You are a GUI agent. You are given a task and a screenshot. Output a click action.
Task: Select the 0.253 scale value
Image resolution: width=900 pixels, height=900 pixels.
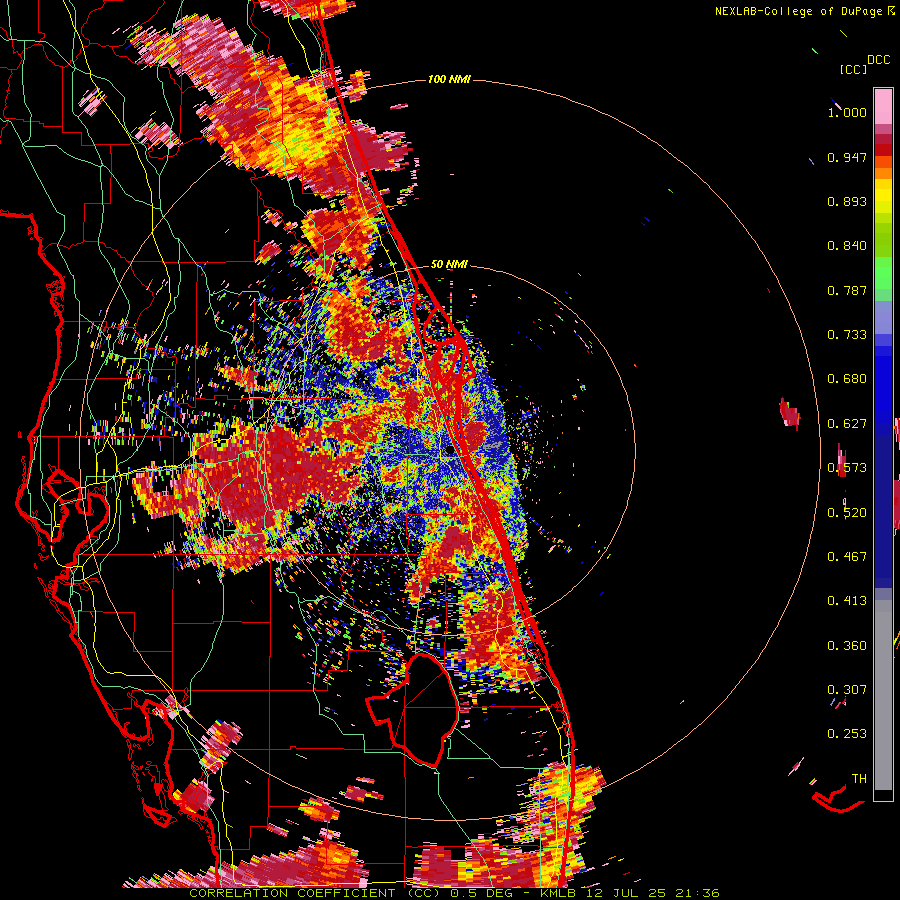[847, 734]
